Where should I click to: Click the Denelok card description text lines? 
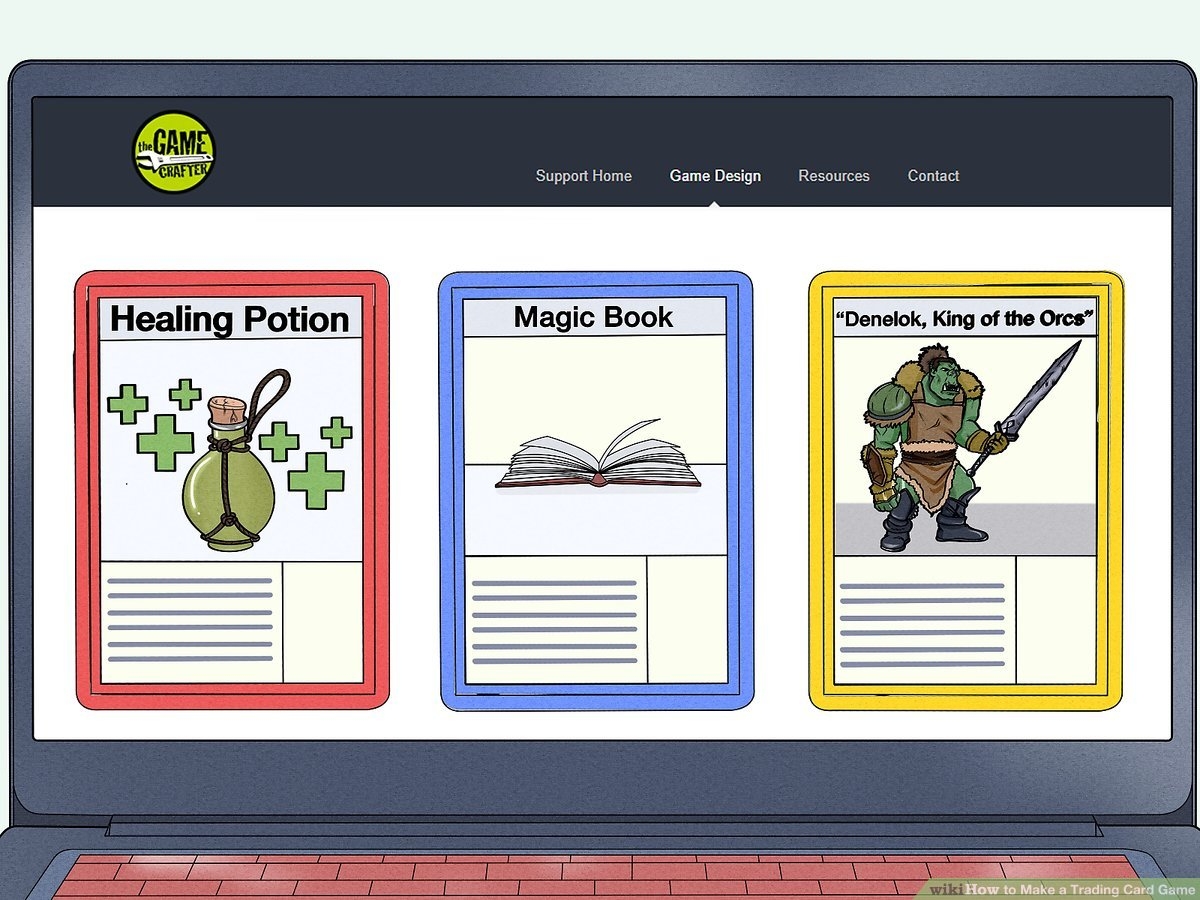[922, 620]
